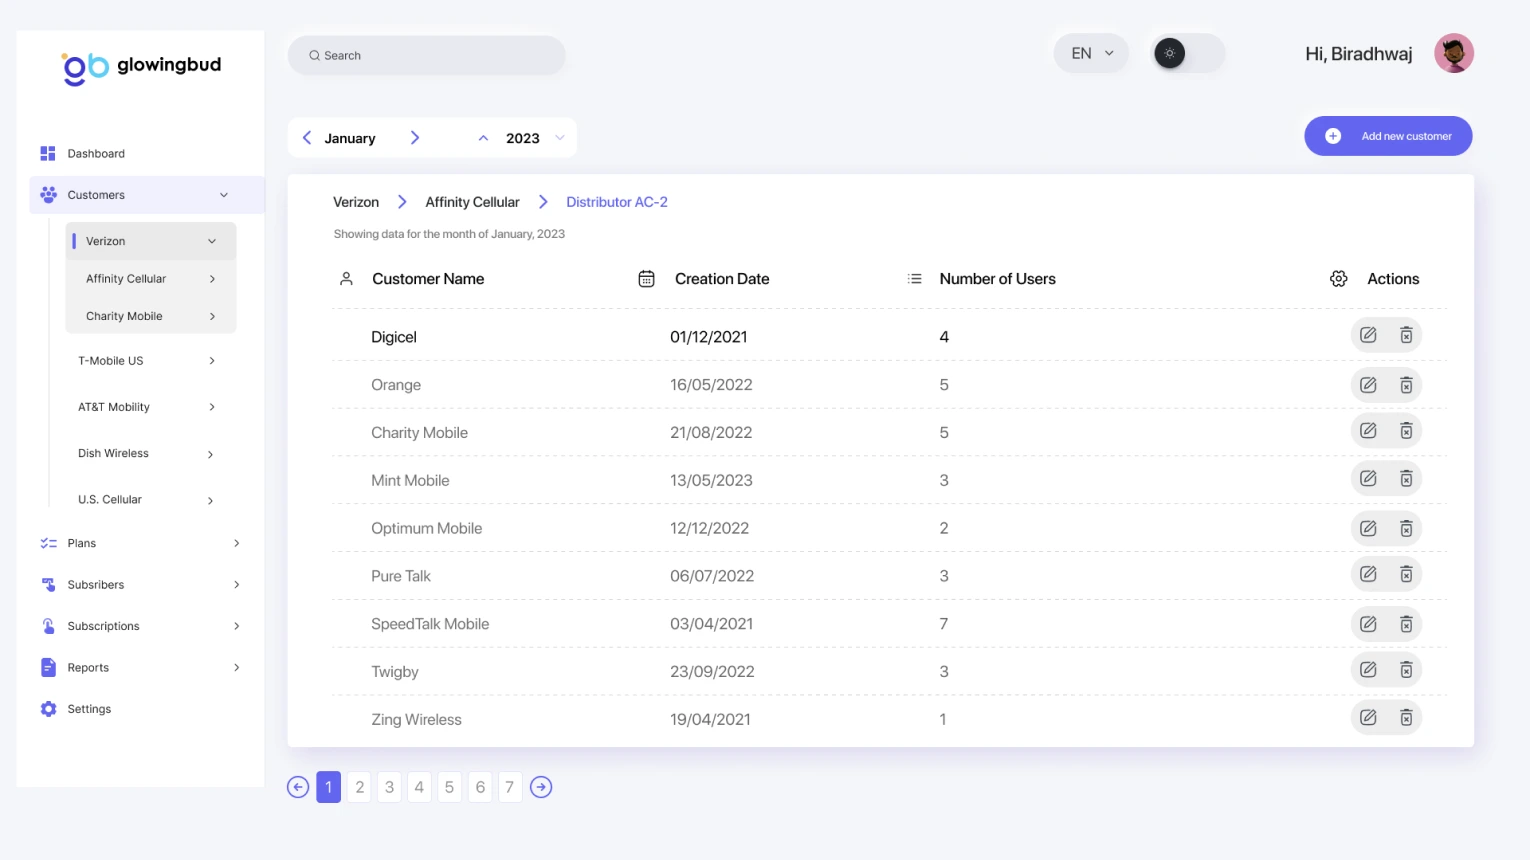Go to page 7
This screenshot has width=1530, height=860.
[x=510, y=787]
